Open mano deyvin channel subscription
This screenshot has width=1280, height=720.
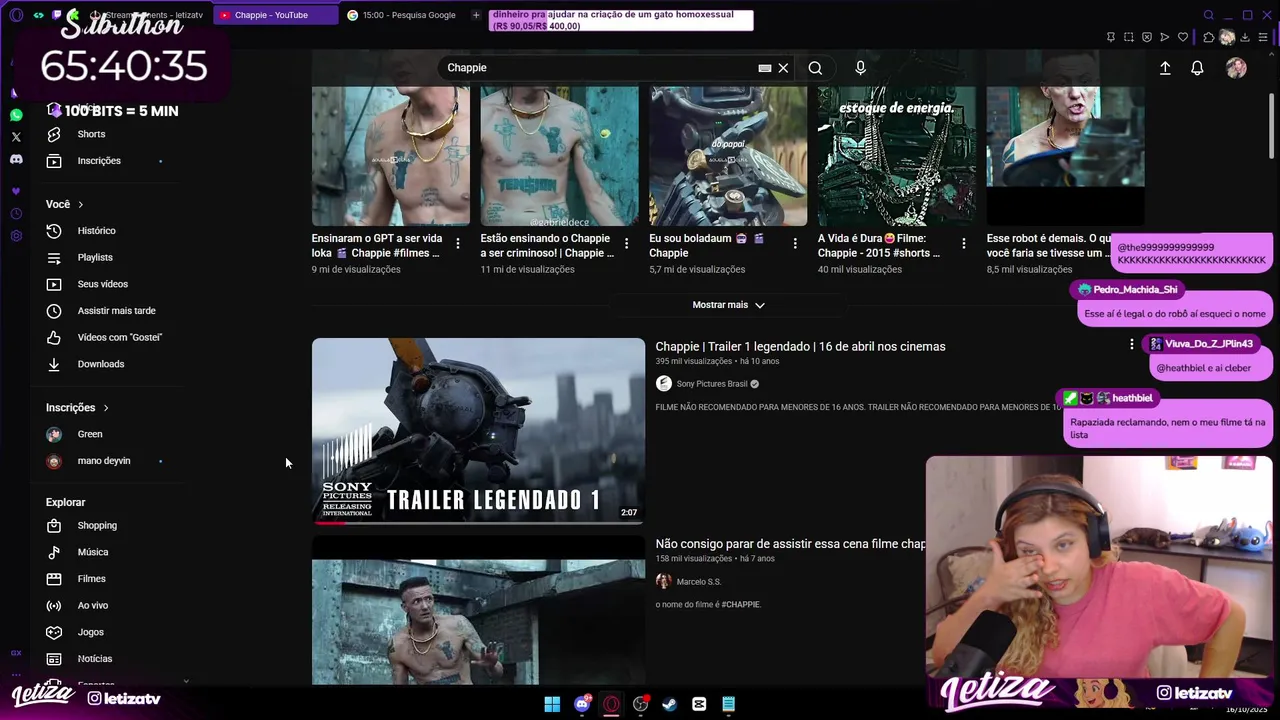point(106,461)
